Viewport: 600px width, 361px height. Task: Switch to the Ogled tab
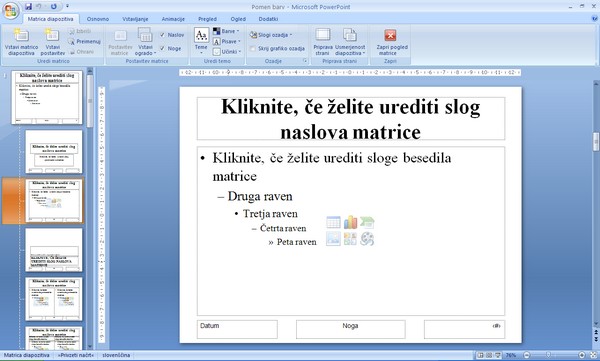pos(238,19)
